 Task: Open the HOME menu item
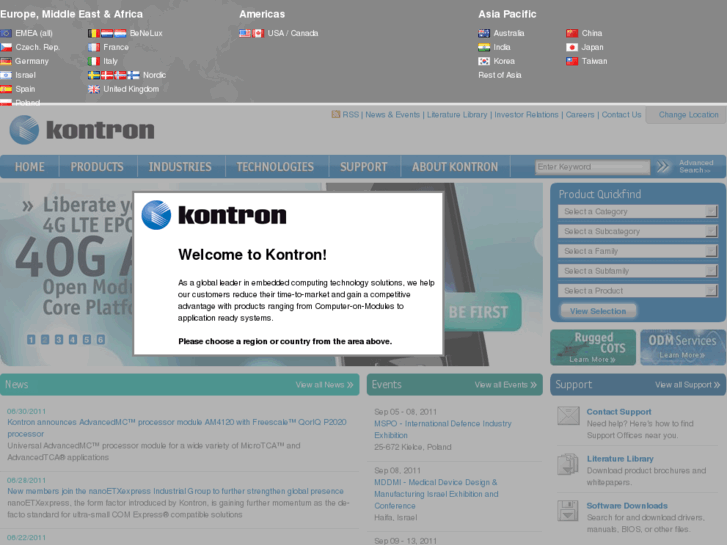click(30, 167)
